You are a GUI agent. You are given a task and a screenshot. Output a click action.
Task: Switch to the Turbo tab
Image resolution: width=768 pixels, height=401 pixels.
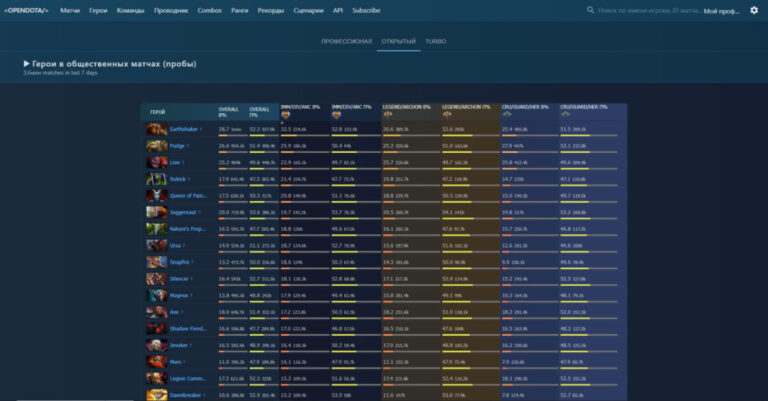435,42
